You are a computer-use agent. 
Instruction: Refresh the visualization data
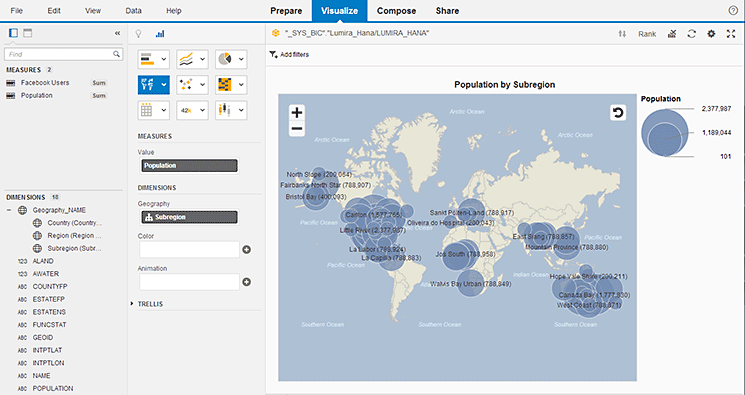(692, 34)
